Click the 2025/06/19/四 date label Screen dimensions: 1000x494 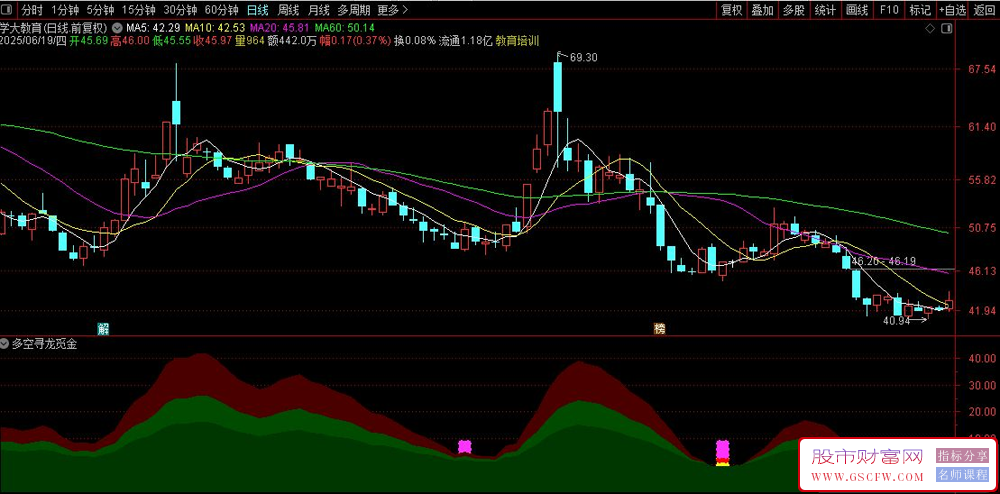coord(33,40)
